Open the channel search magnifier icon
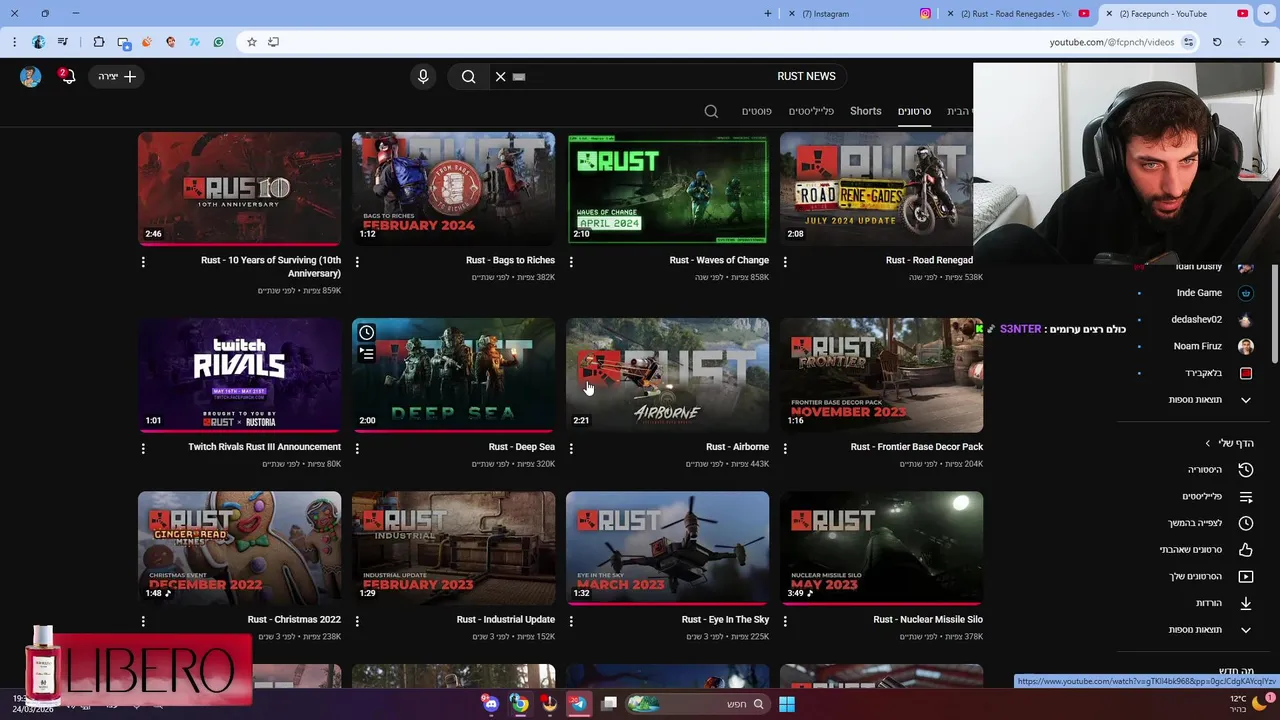The width and height of the screenshot is (1280, 720). tap(711, 111)
